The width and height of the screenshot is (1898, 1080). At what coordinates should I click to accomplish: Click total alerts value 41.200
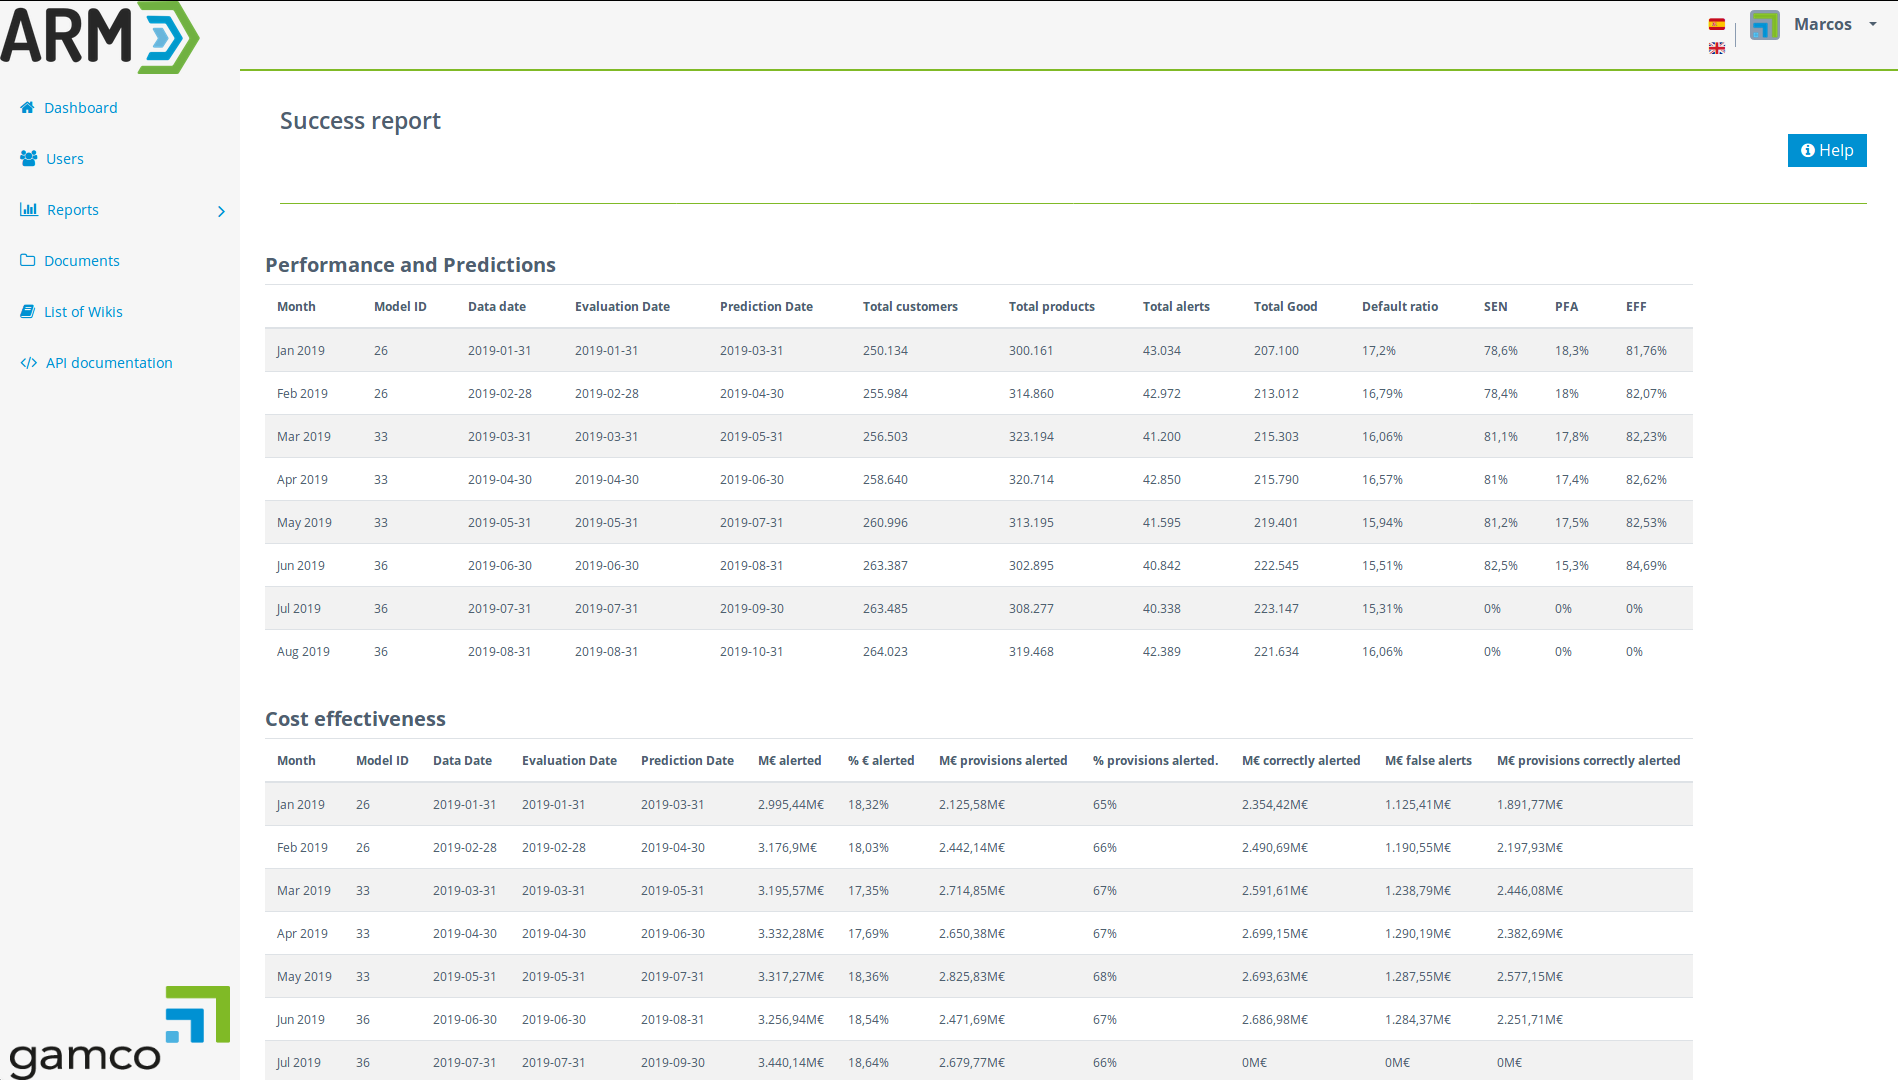pos(1161,437)
